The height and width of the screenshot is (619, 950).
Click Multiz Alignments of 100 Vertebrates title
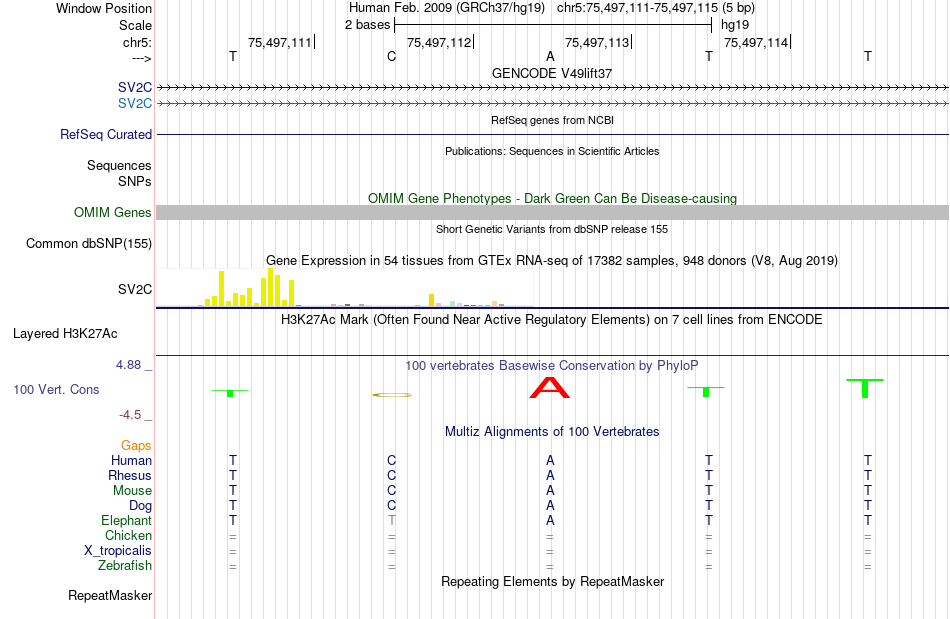552,431
